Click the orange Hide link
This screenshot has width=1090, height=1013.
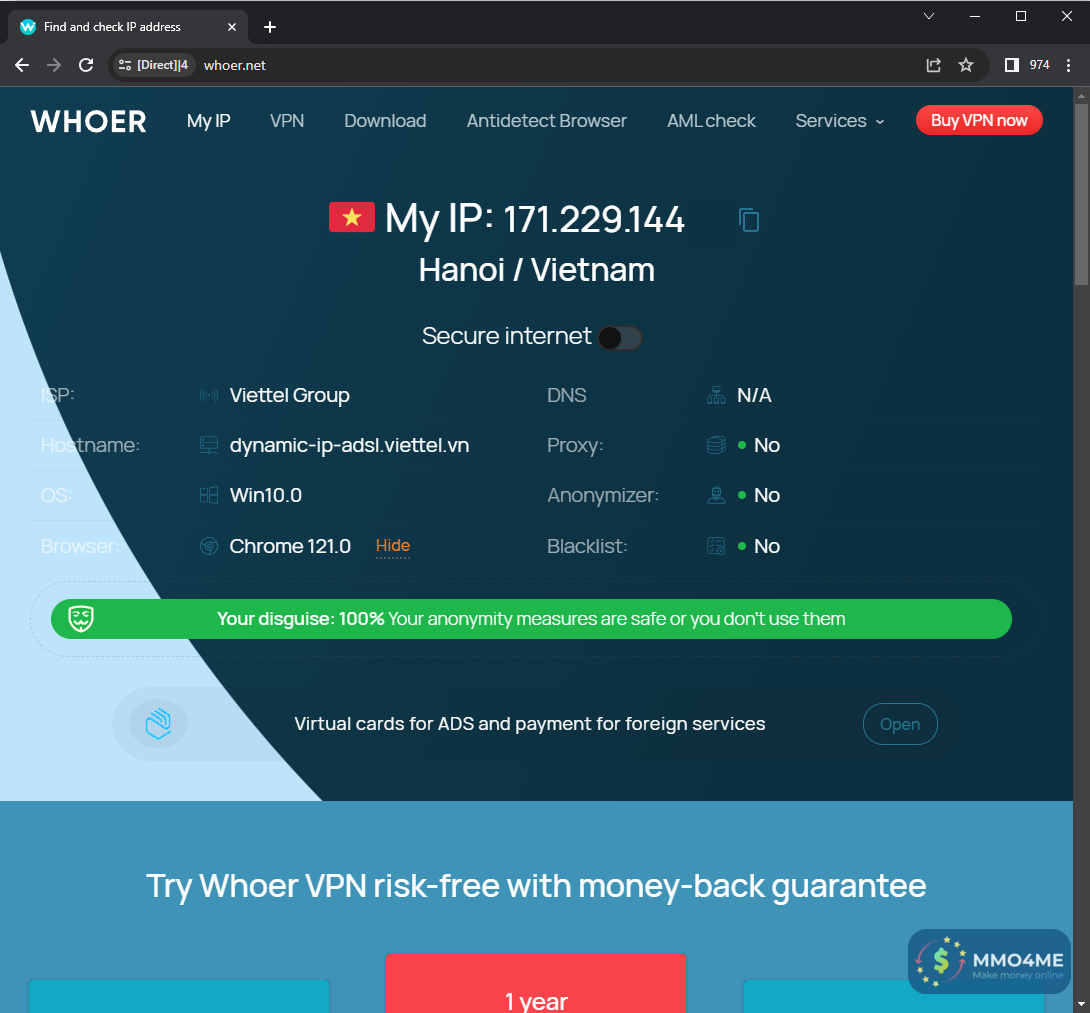(393, 546)
